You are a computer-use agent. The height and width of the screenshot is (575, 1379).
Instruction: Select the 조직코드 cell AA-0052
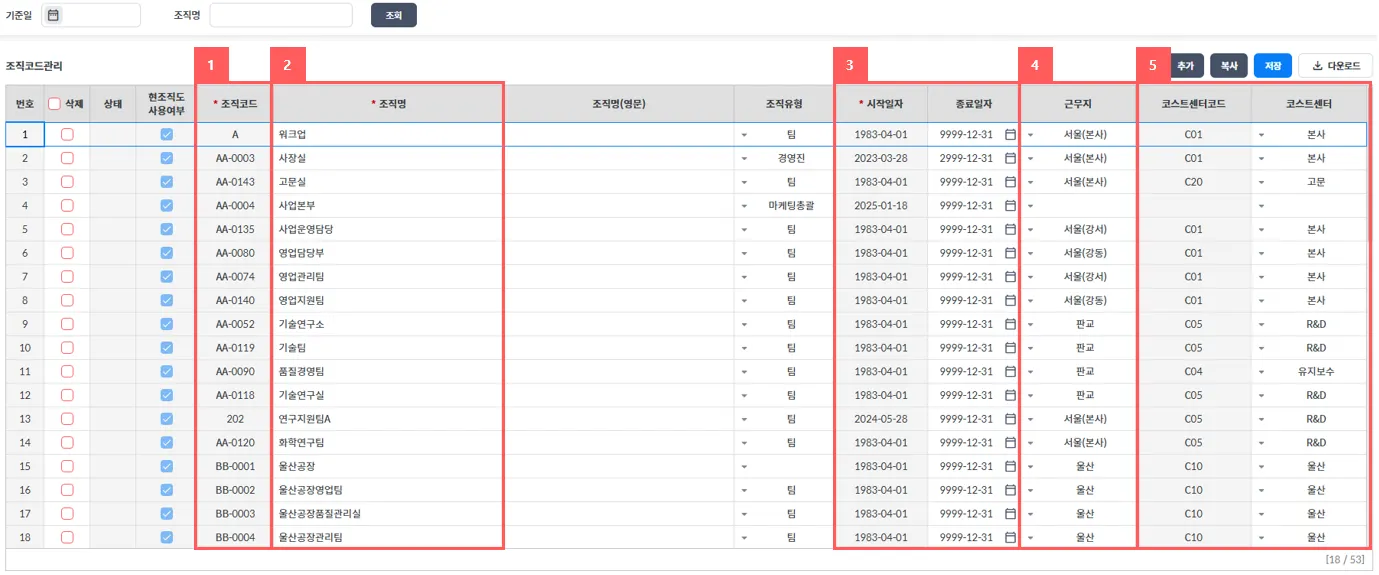234,324
